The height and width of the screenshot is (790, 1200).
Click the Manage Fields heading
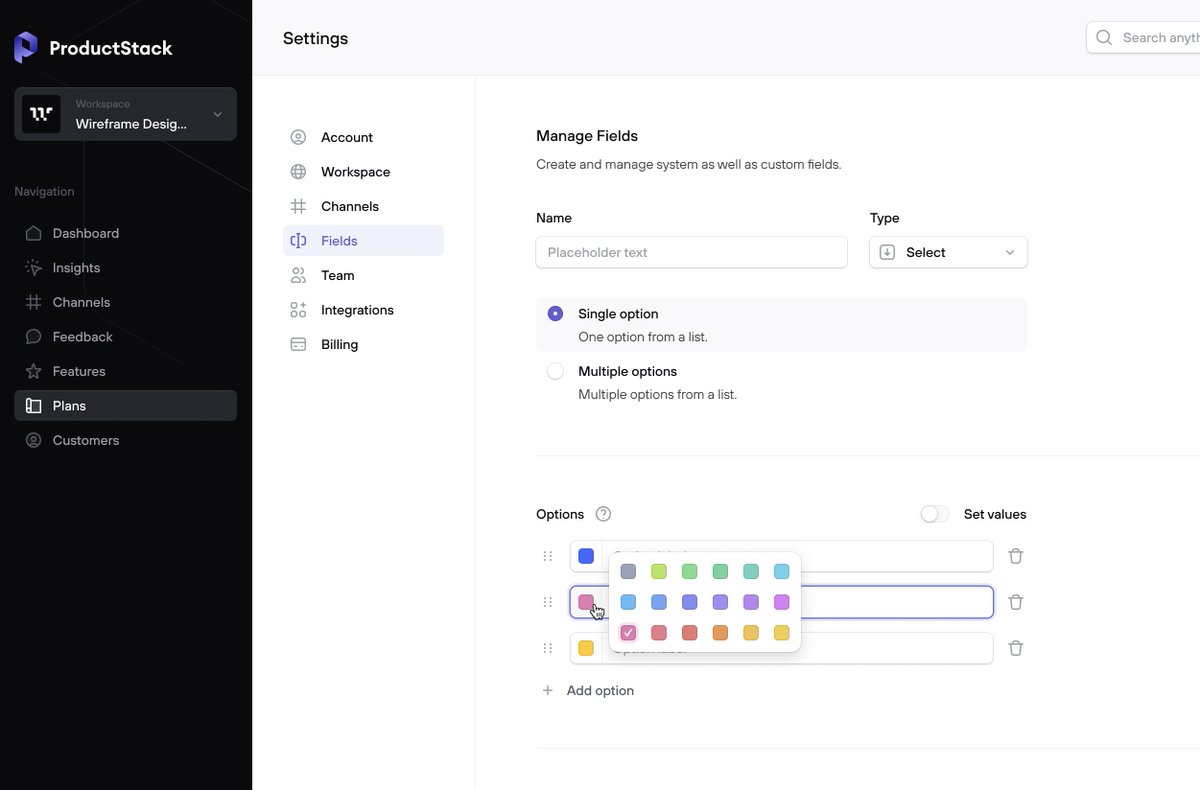click(x=587, y=136)
